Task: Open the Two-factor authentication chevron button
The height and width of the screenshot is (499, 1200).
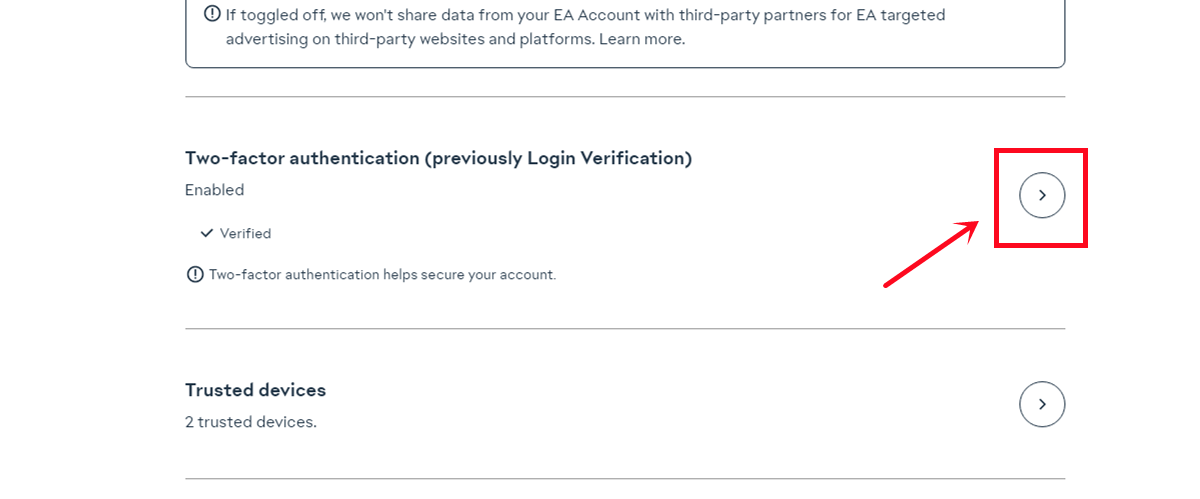Action: 1042,195
